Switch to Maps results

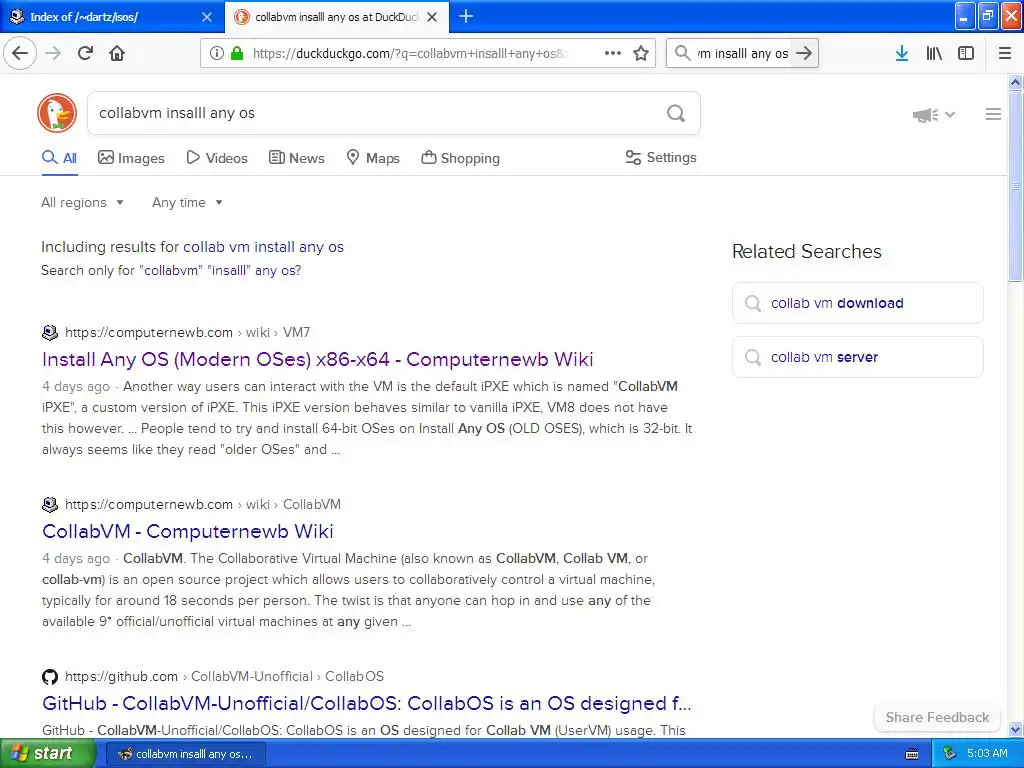pos(373,158)
